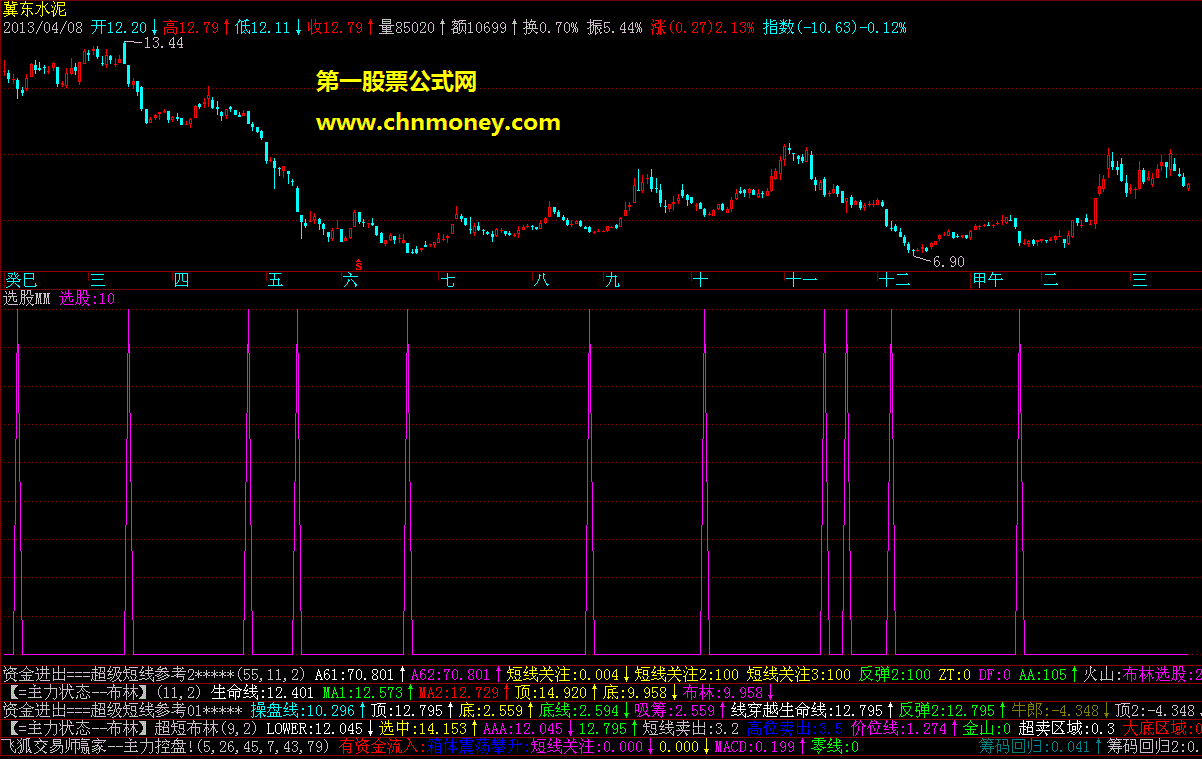This screenshot has width=1202, height=759.
Task: Click the 生命线:12.401 value
Action: coord(263,692)
